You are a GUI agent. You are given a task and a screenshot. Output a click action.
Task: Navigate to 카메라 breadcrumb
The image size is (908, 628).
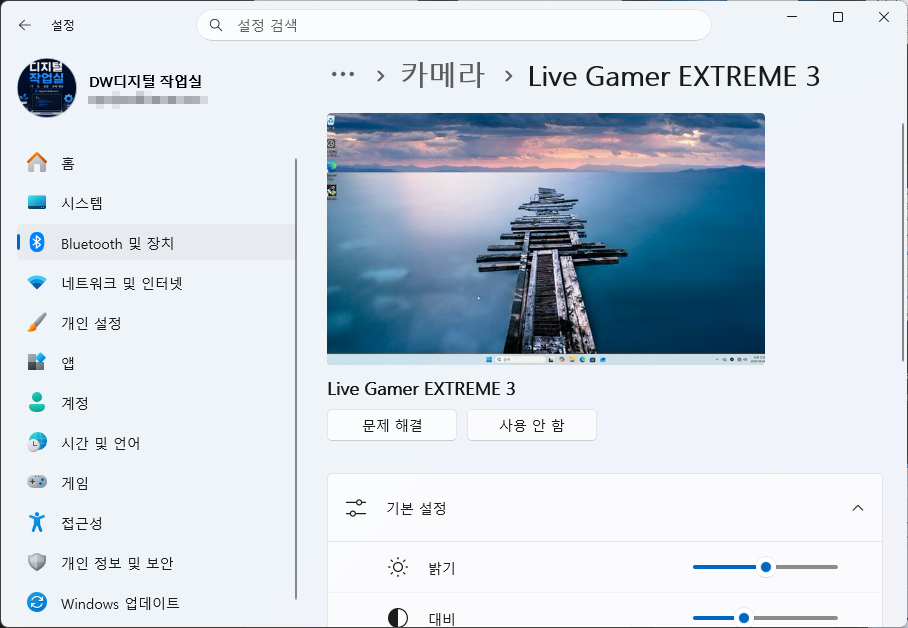[x=442, y=76]
